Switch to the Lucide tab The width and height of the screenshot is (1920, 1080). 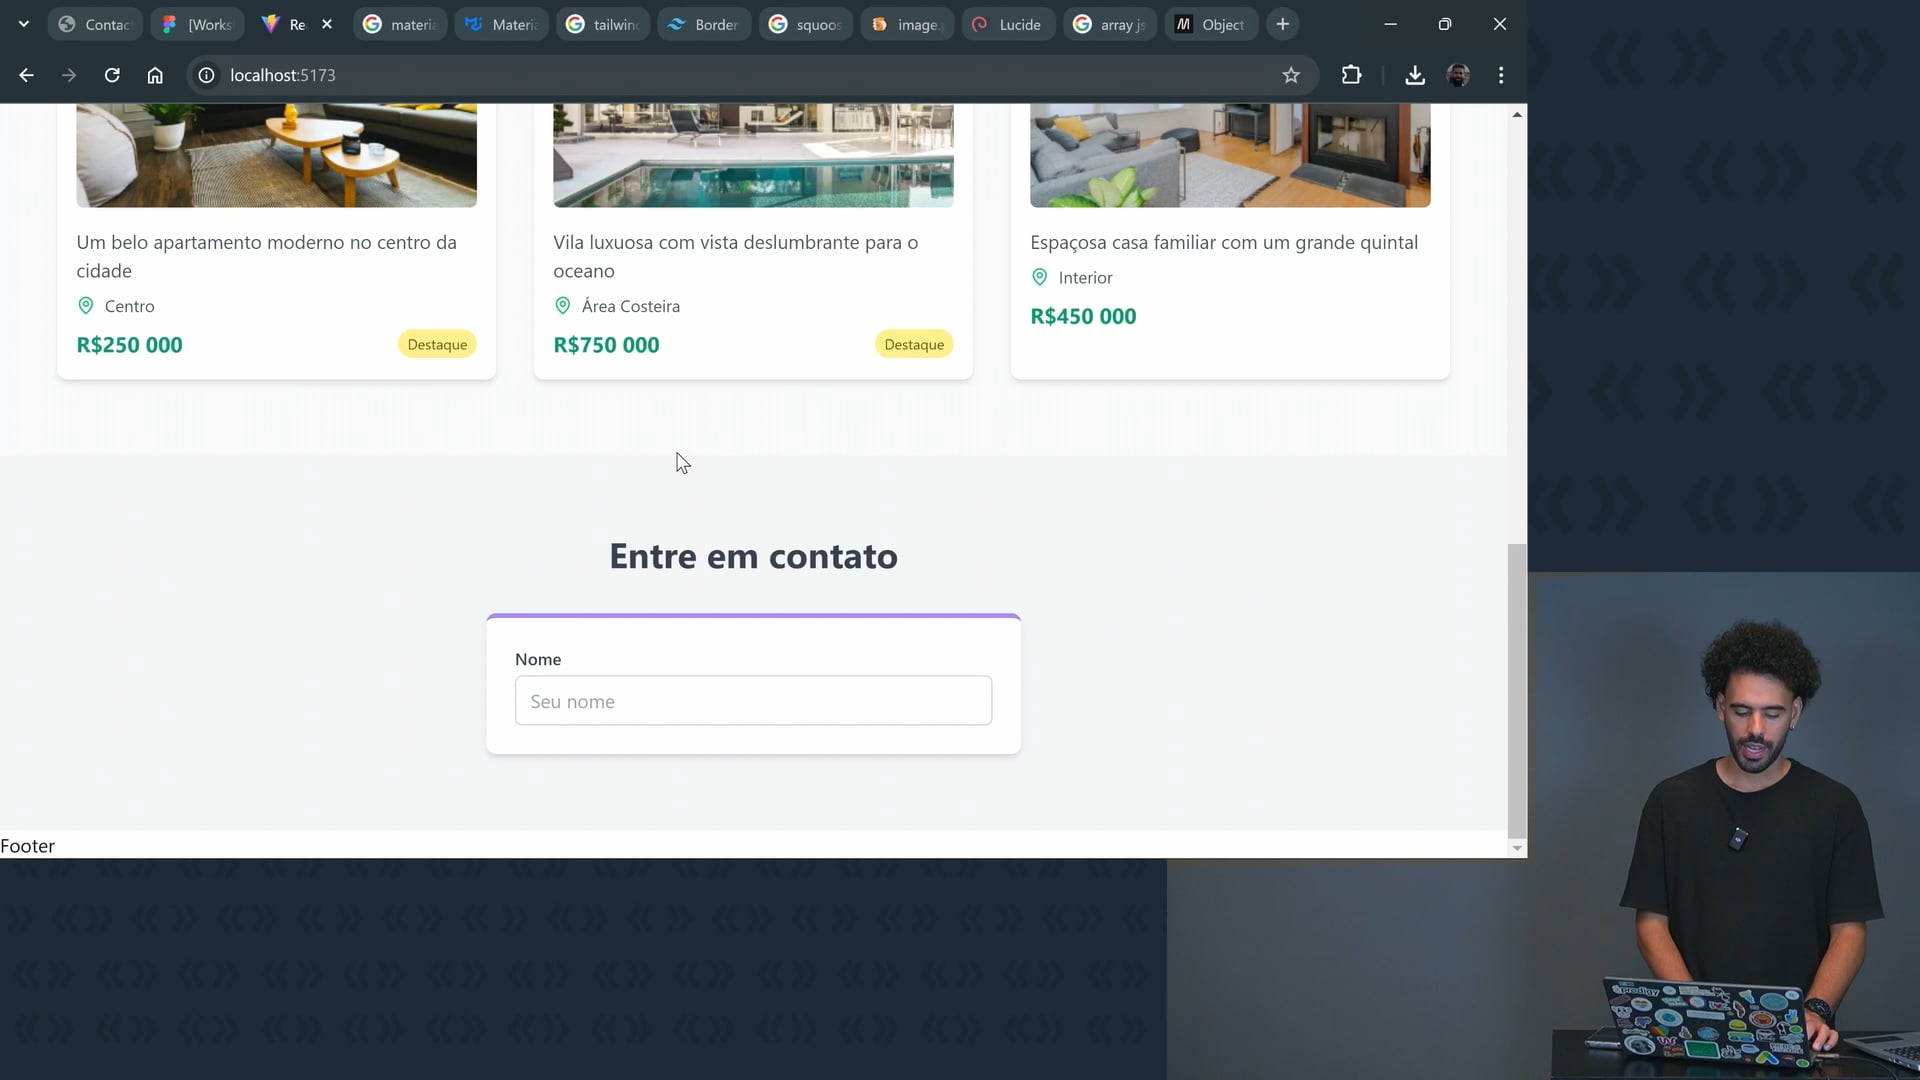[1008, 24]
